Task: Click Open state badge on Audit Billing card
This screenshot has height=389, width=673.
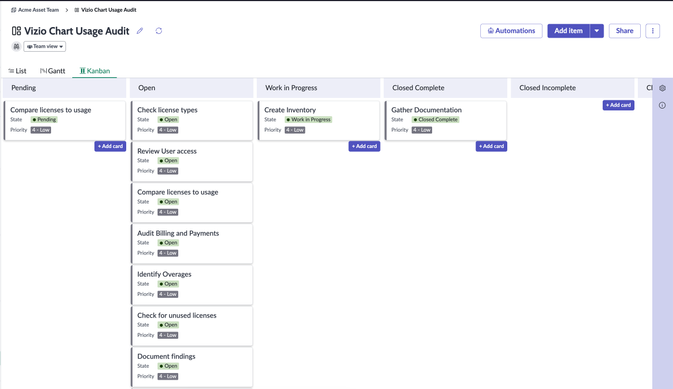Action: pyautogui.click(x=168, y=243)
